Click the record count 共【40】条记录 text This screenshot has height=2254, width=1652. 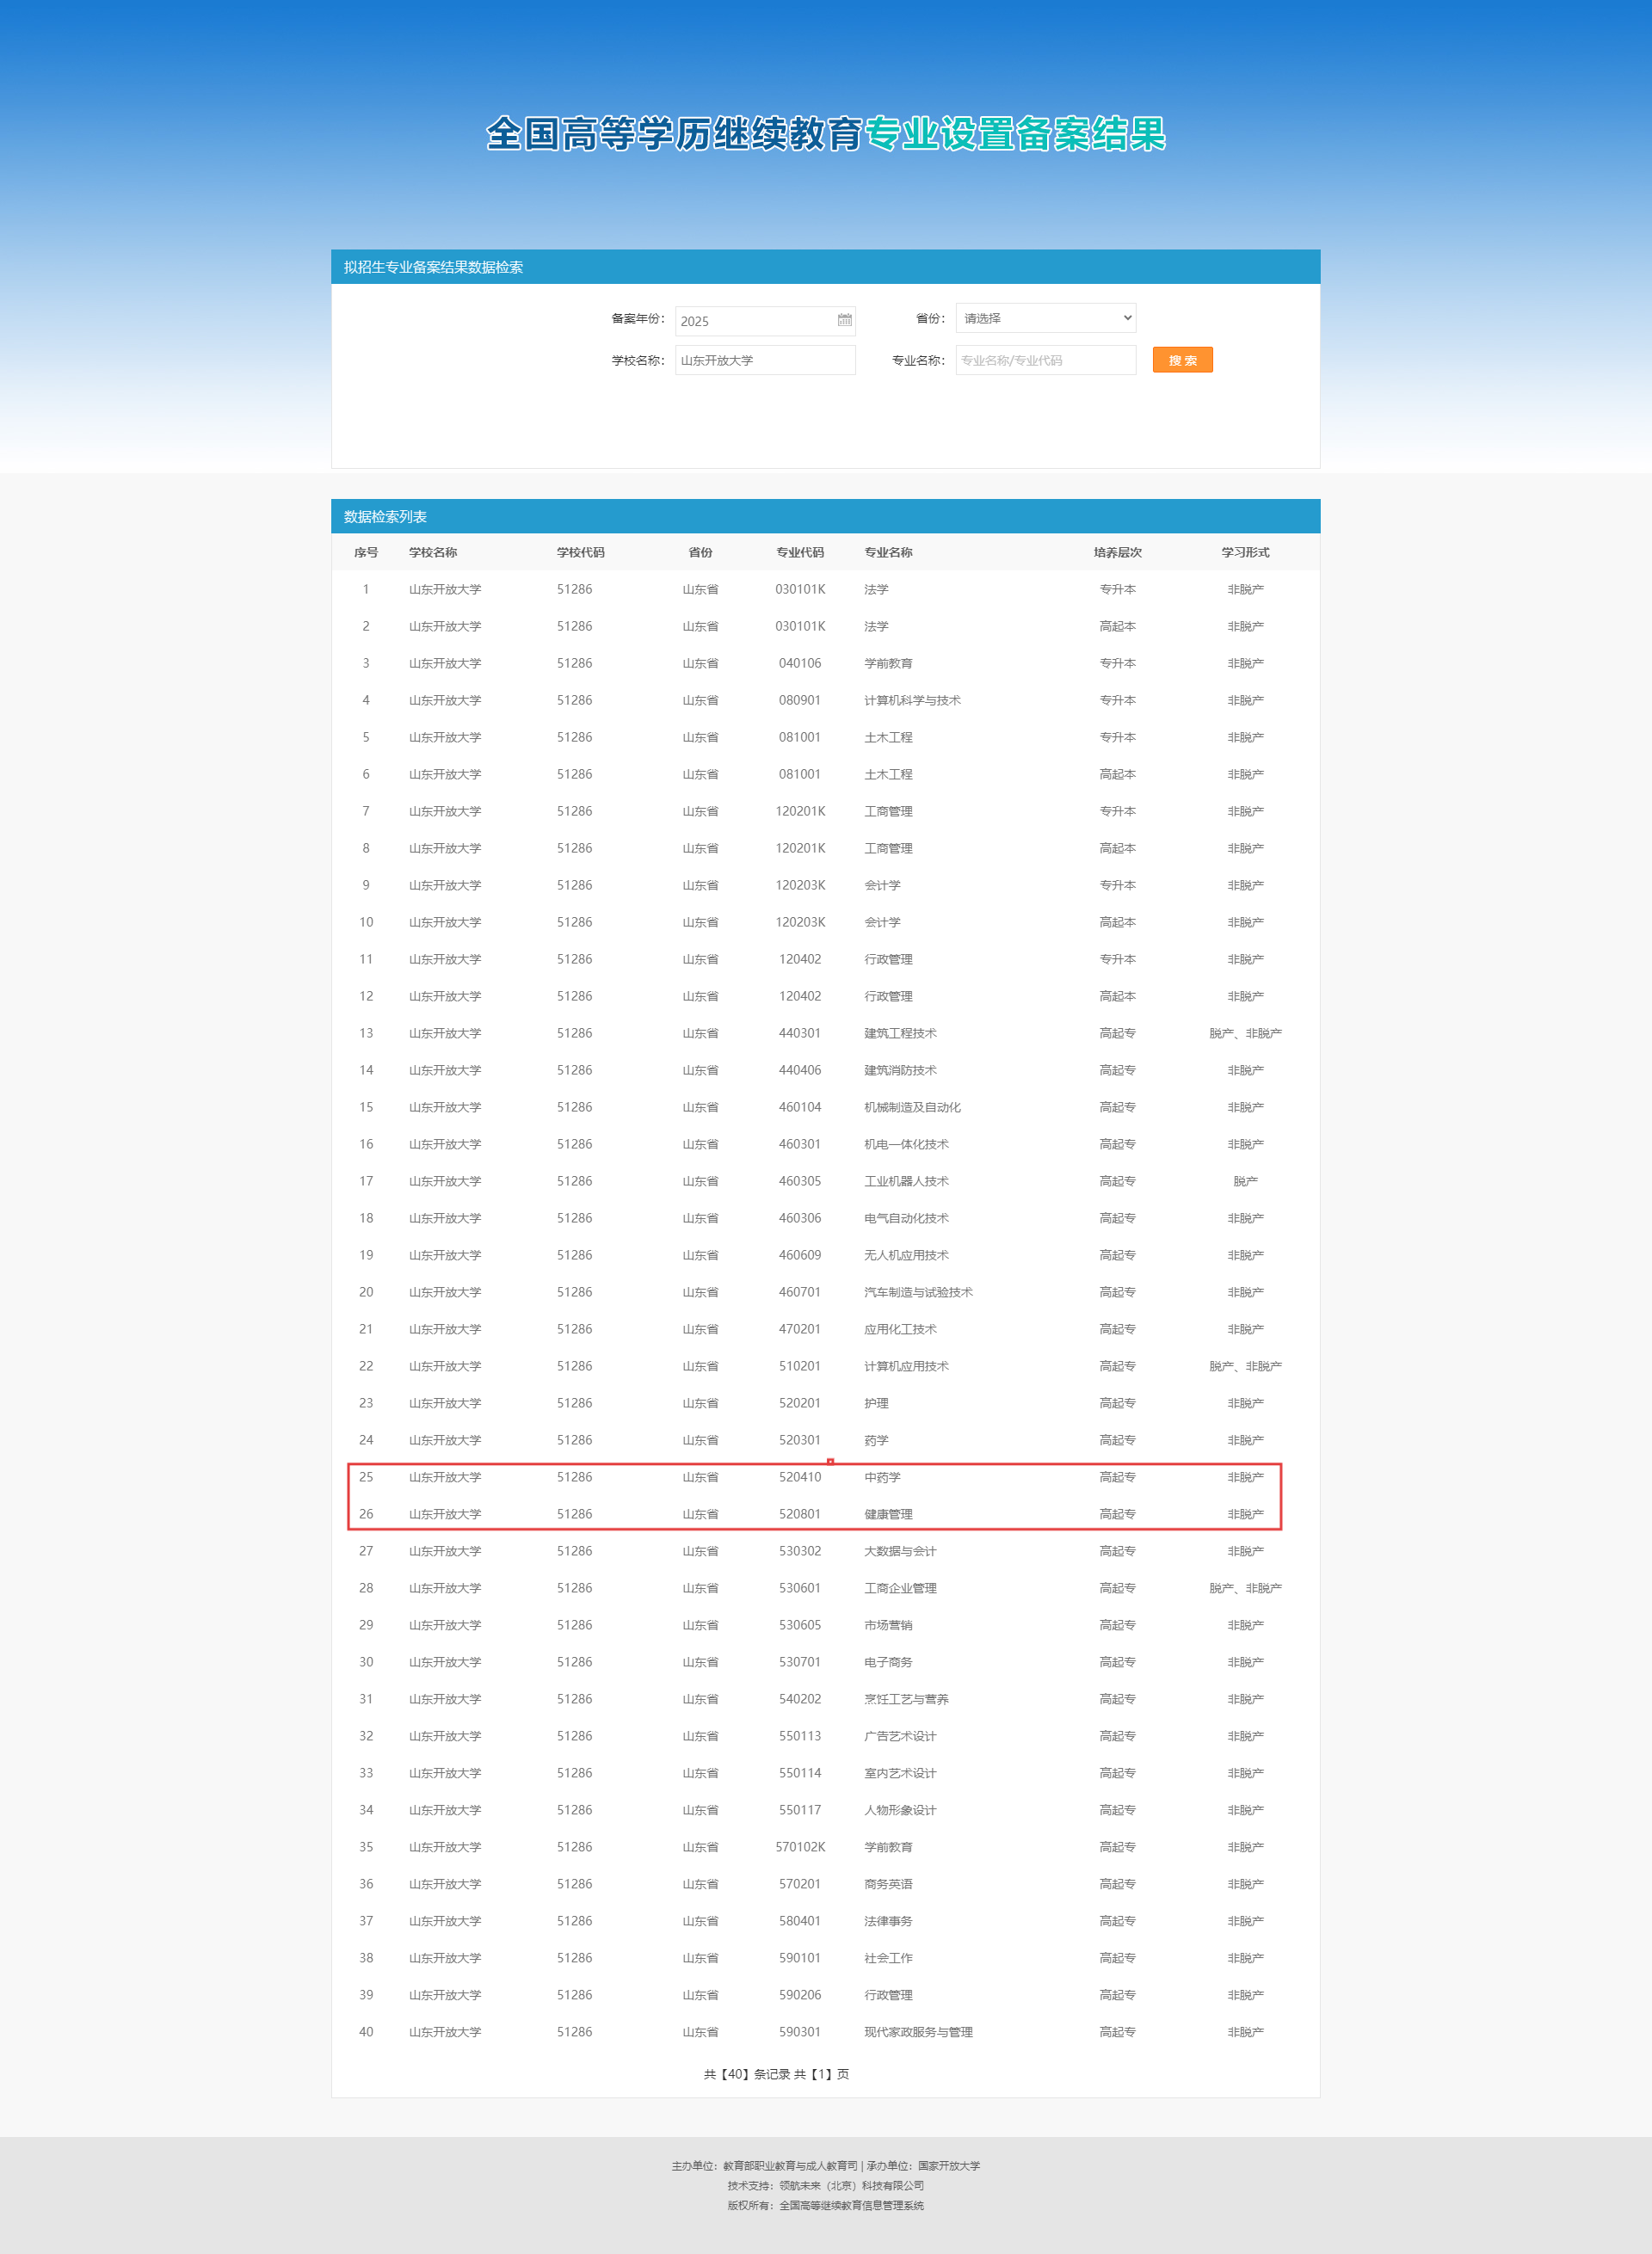click(747, 2074)
